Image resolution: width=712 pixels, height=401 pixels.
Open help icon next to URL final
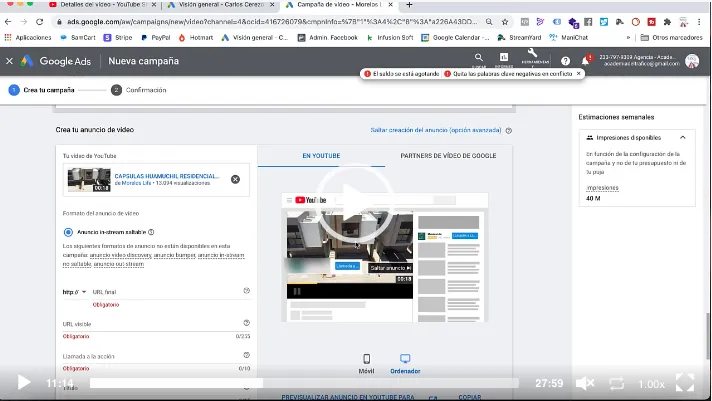[x=247, y=291]
